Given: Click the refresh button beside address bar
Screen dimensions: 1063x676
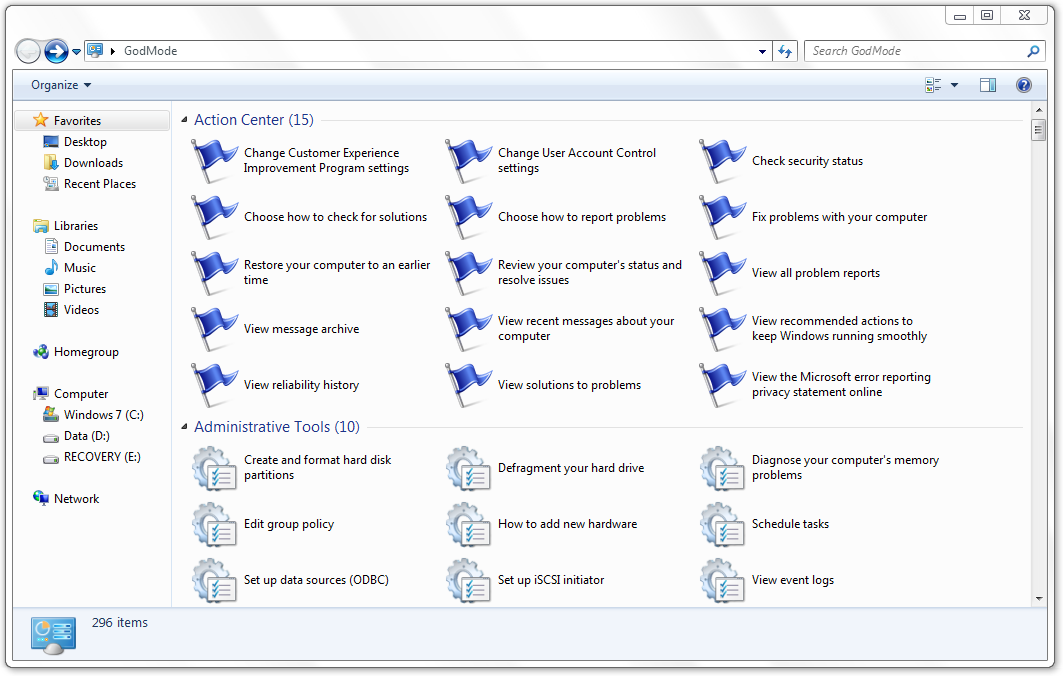Looking at the screenshot, I should 786,51.
